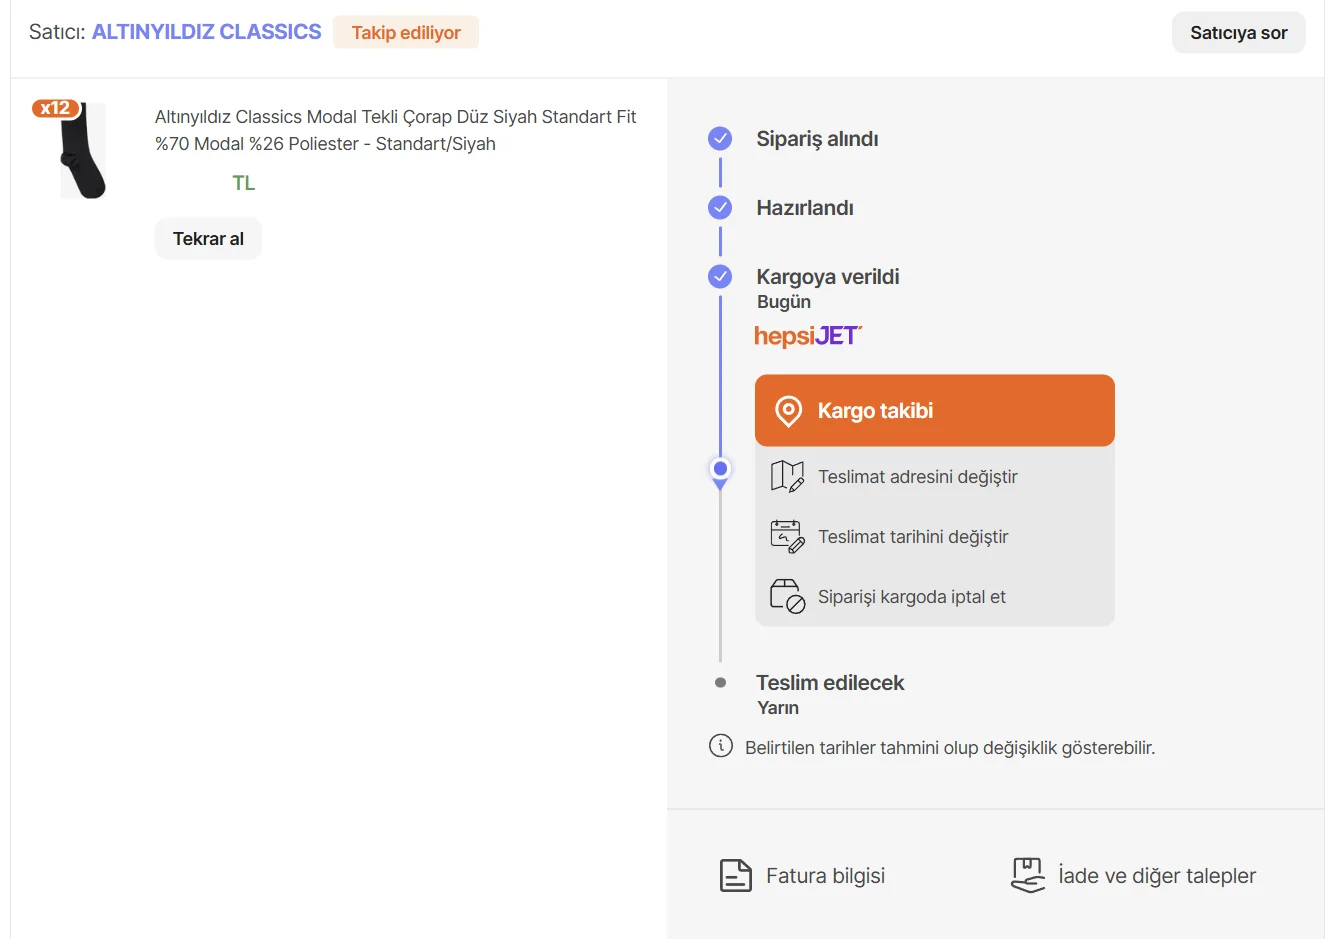Click the Hazırlandı checkmark icon
The height and width of the screenshot is (939, 1338).
pos(720,208)
